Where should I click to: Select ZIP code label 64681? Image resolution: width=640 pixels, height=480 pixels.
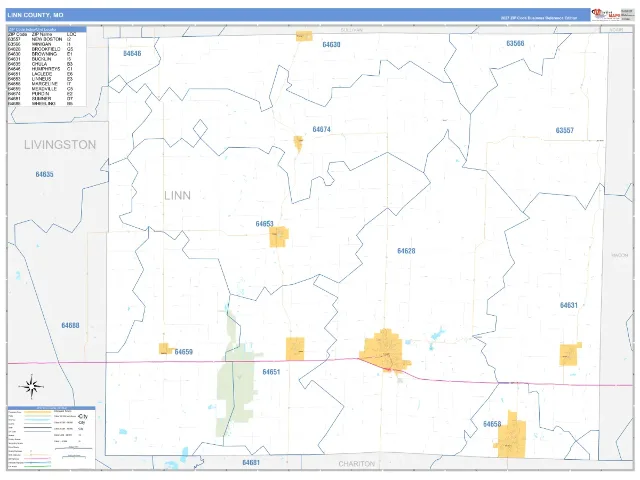[x=251, y=462]
